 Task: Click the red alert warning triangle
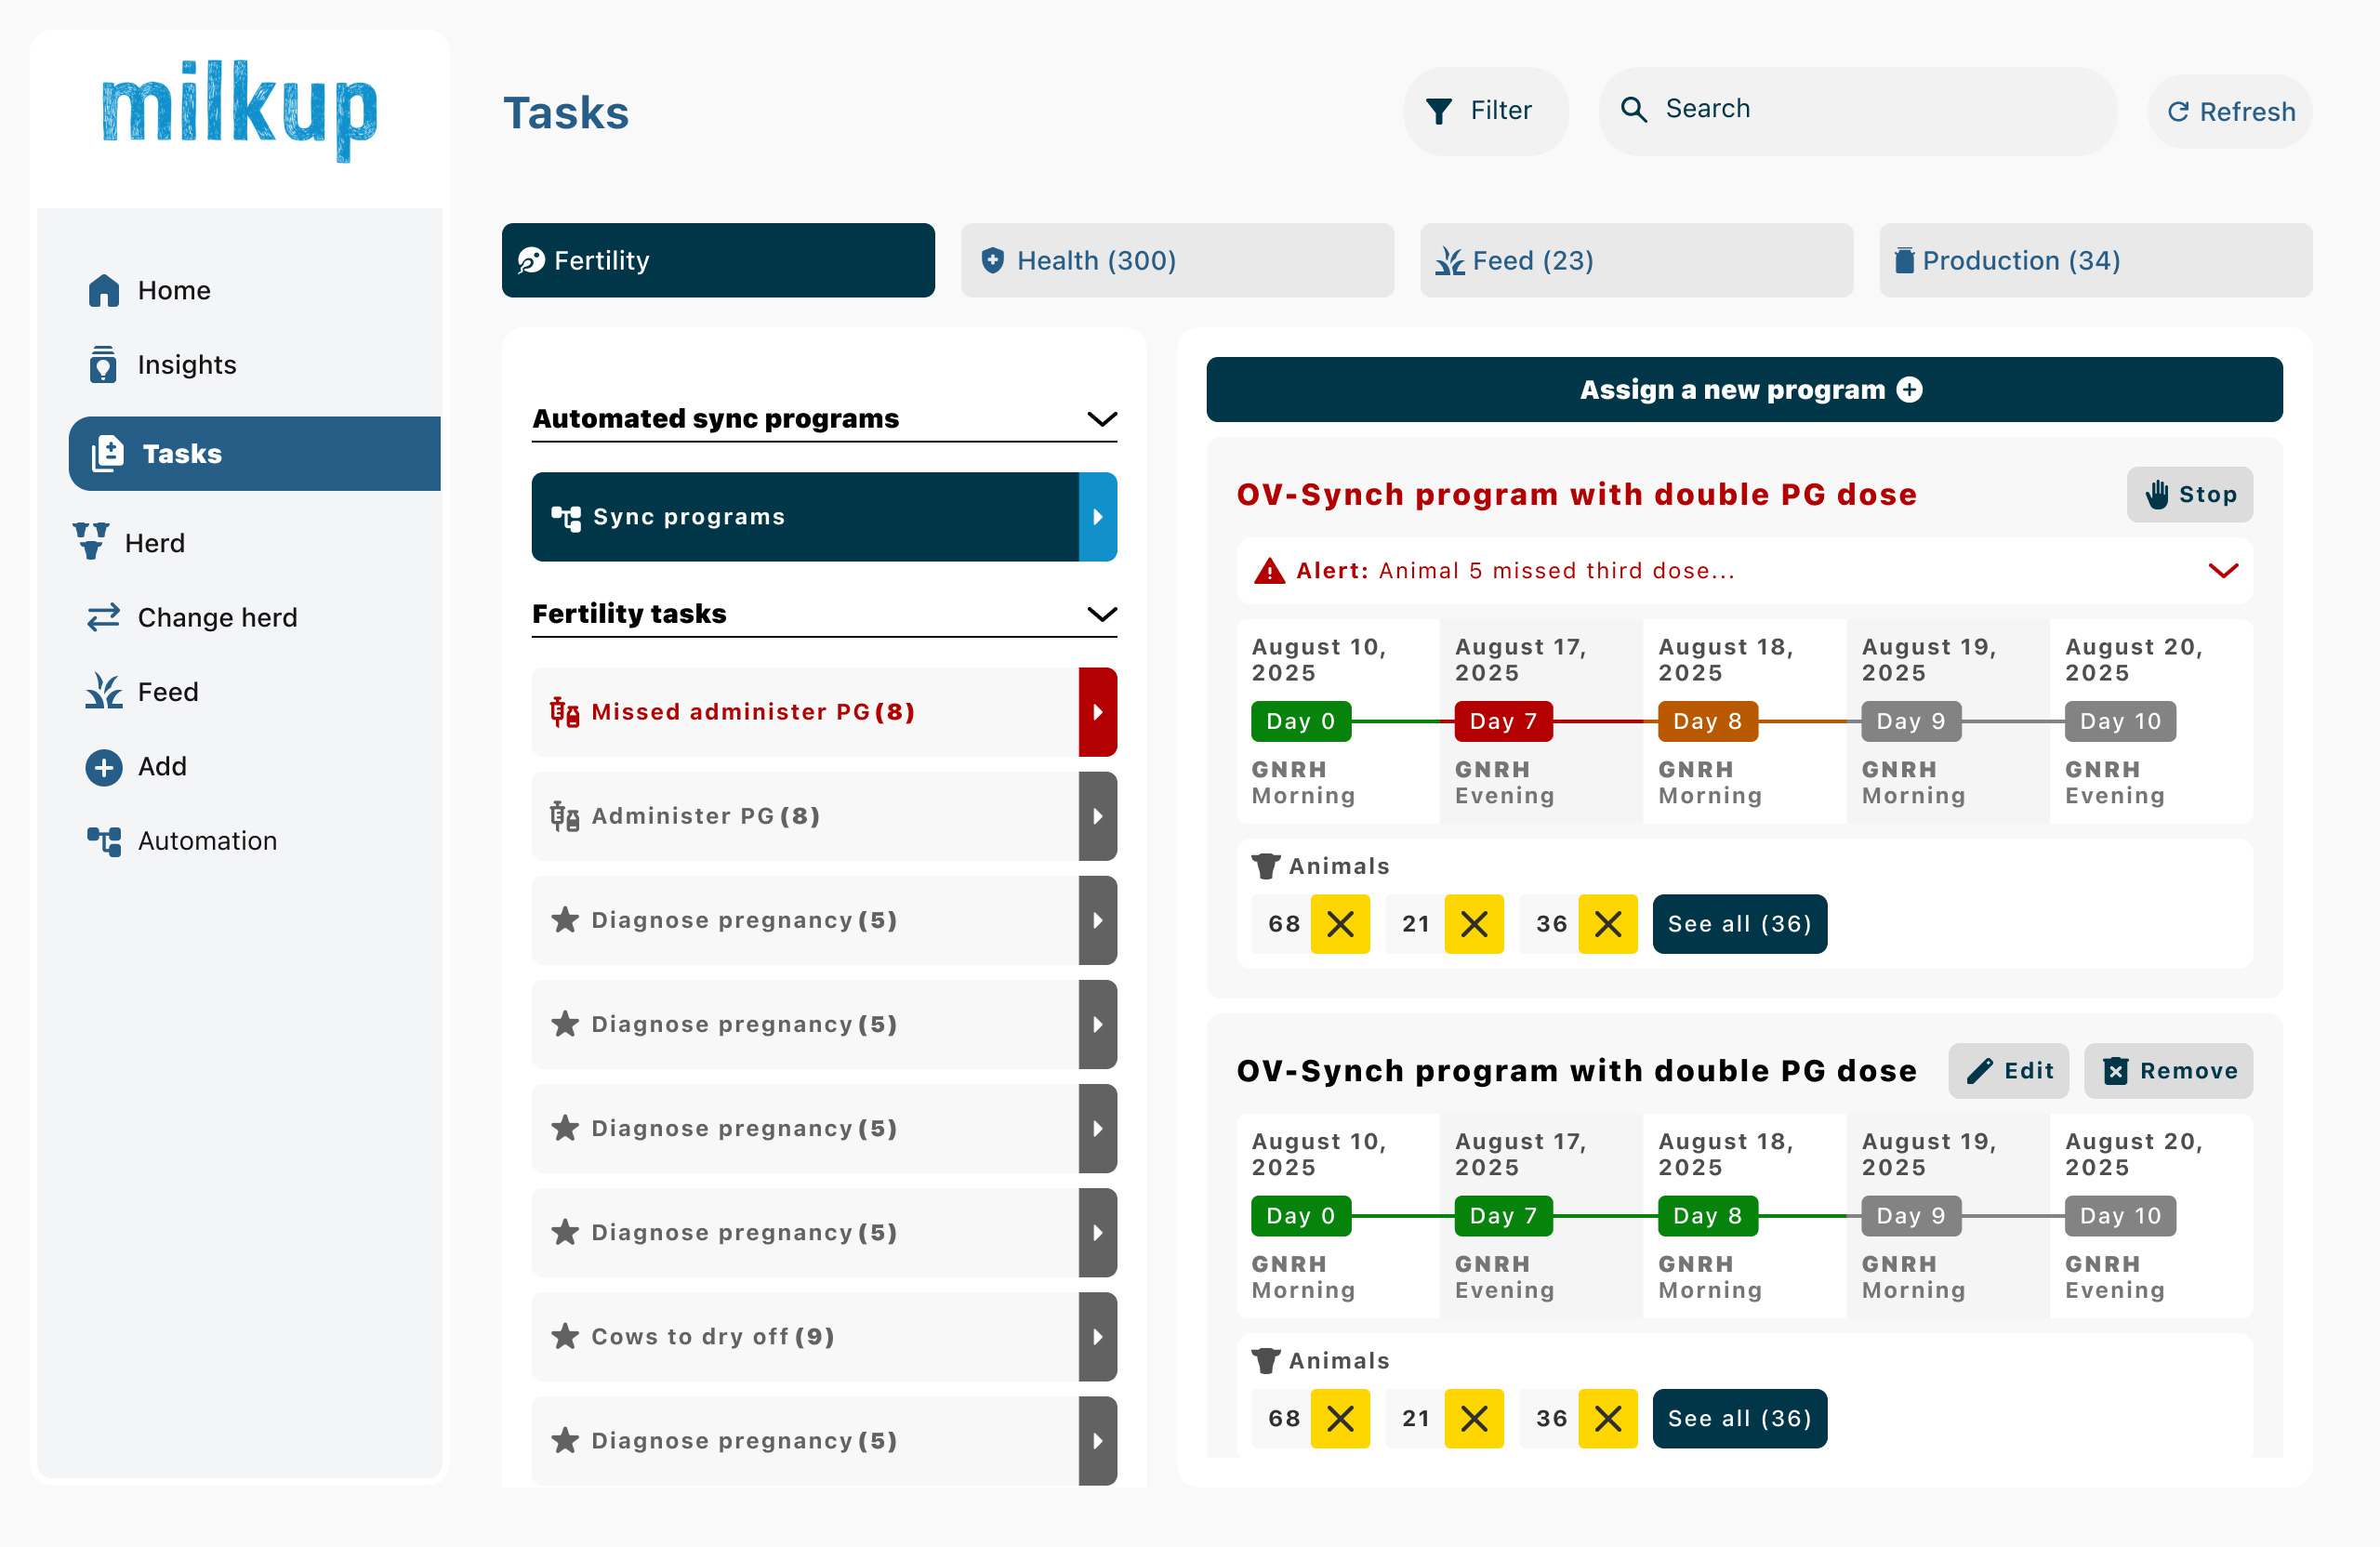(1270, 571)
